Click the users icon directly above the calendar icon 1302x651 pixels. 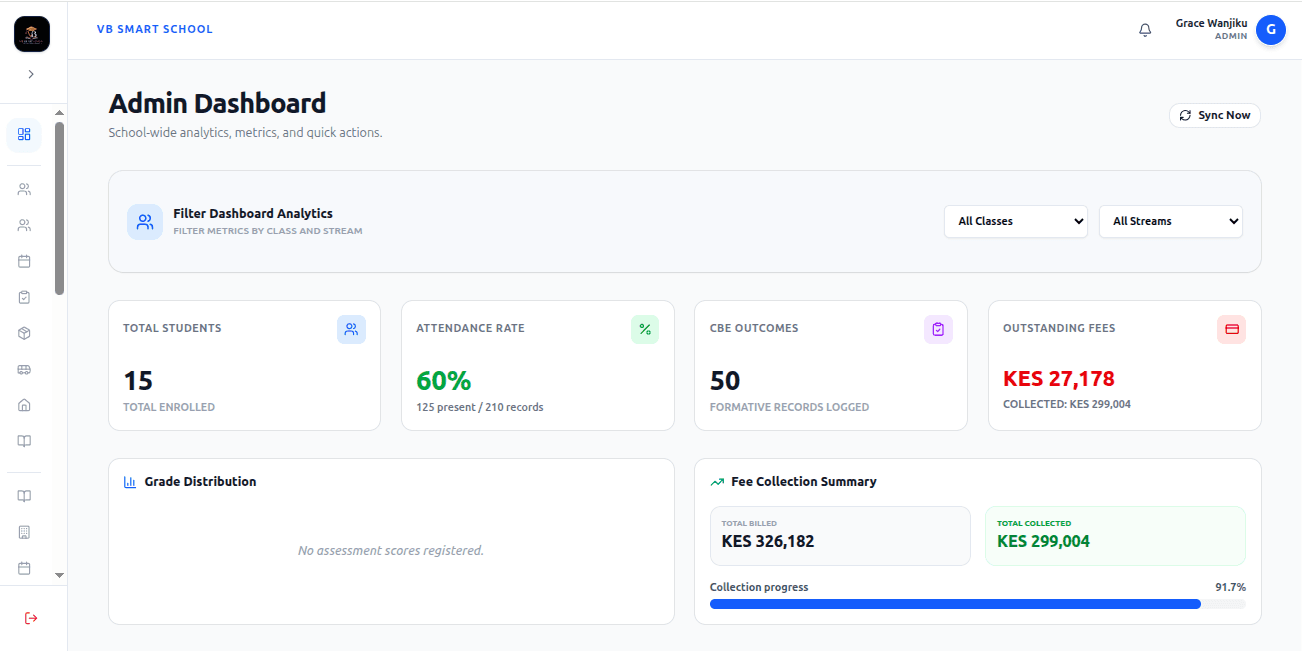24,225
